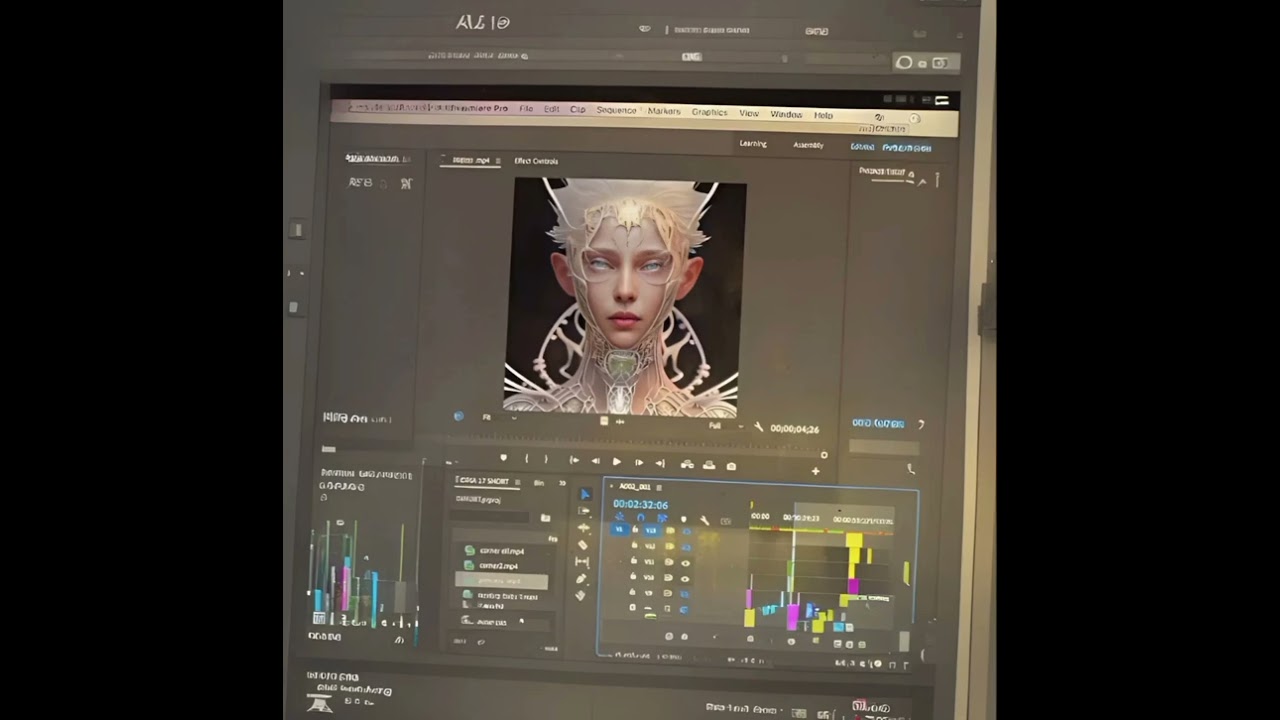This screenshot has width=1280, height=720.
Task: Go to Out point in monitor
Action: (x=660, y=463)
